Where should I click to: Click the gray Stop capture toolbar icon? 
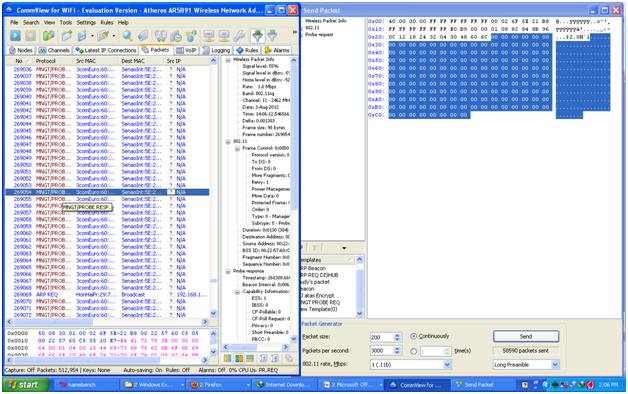pyautogui.click(x=30, y=36)
